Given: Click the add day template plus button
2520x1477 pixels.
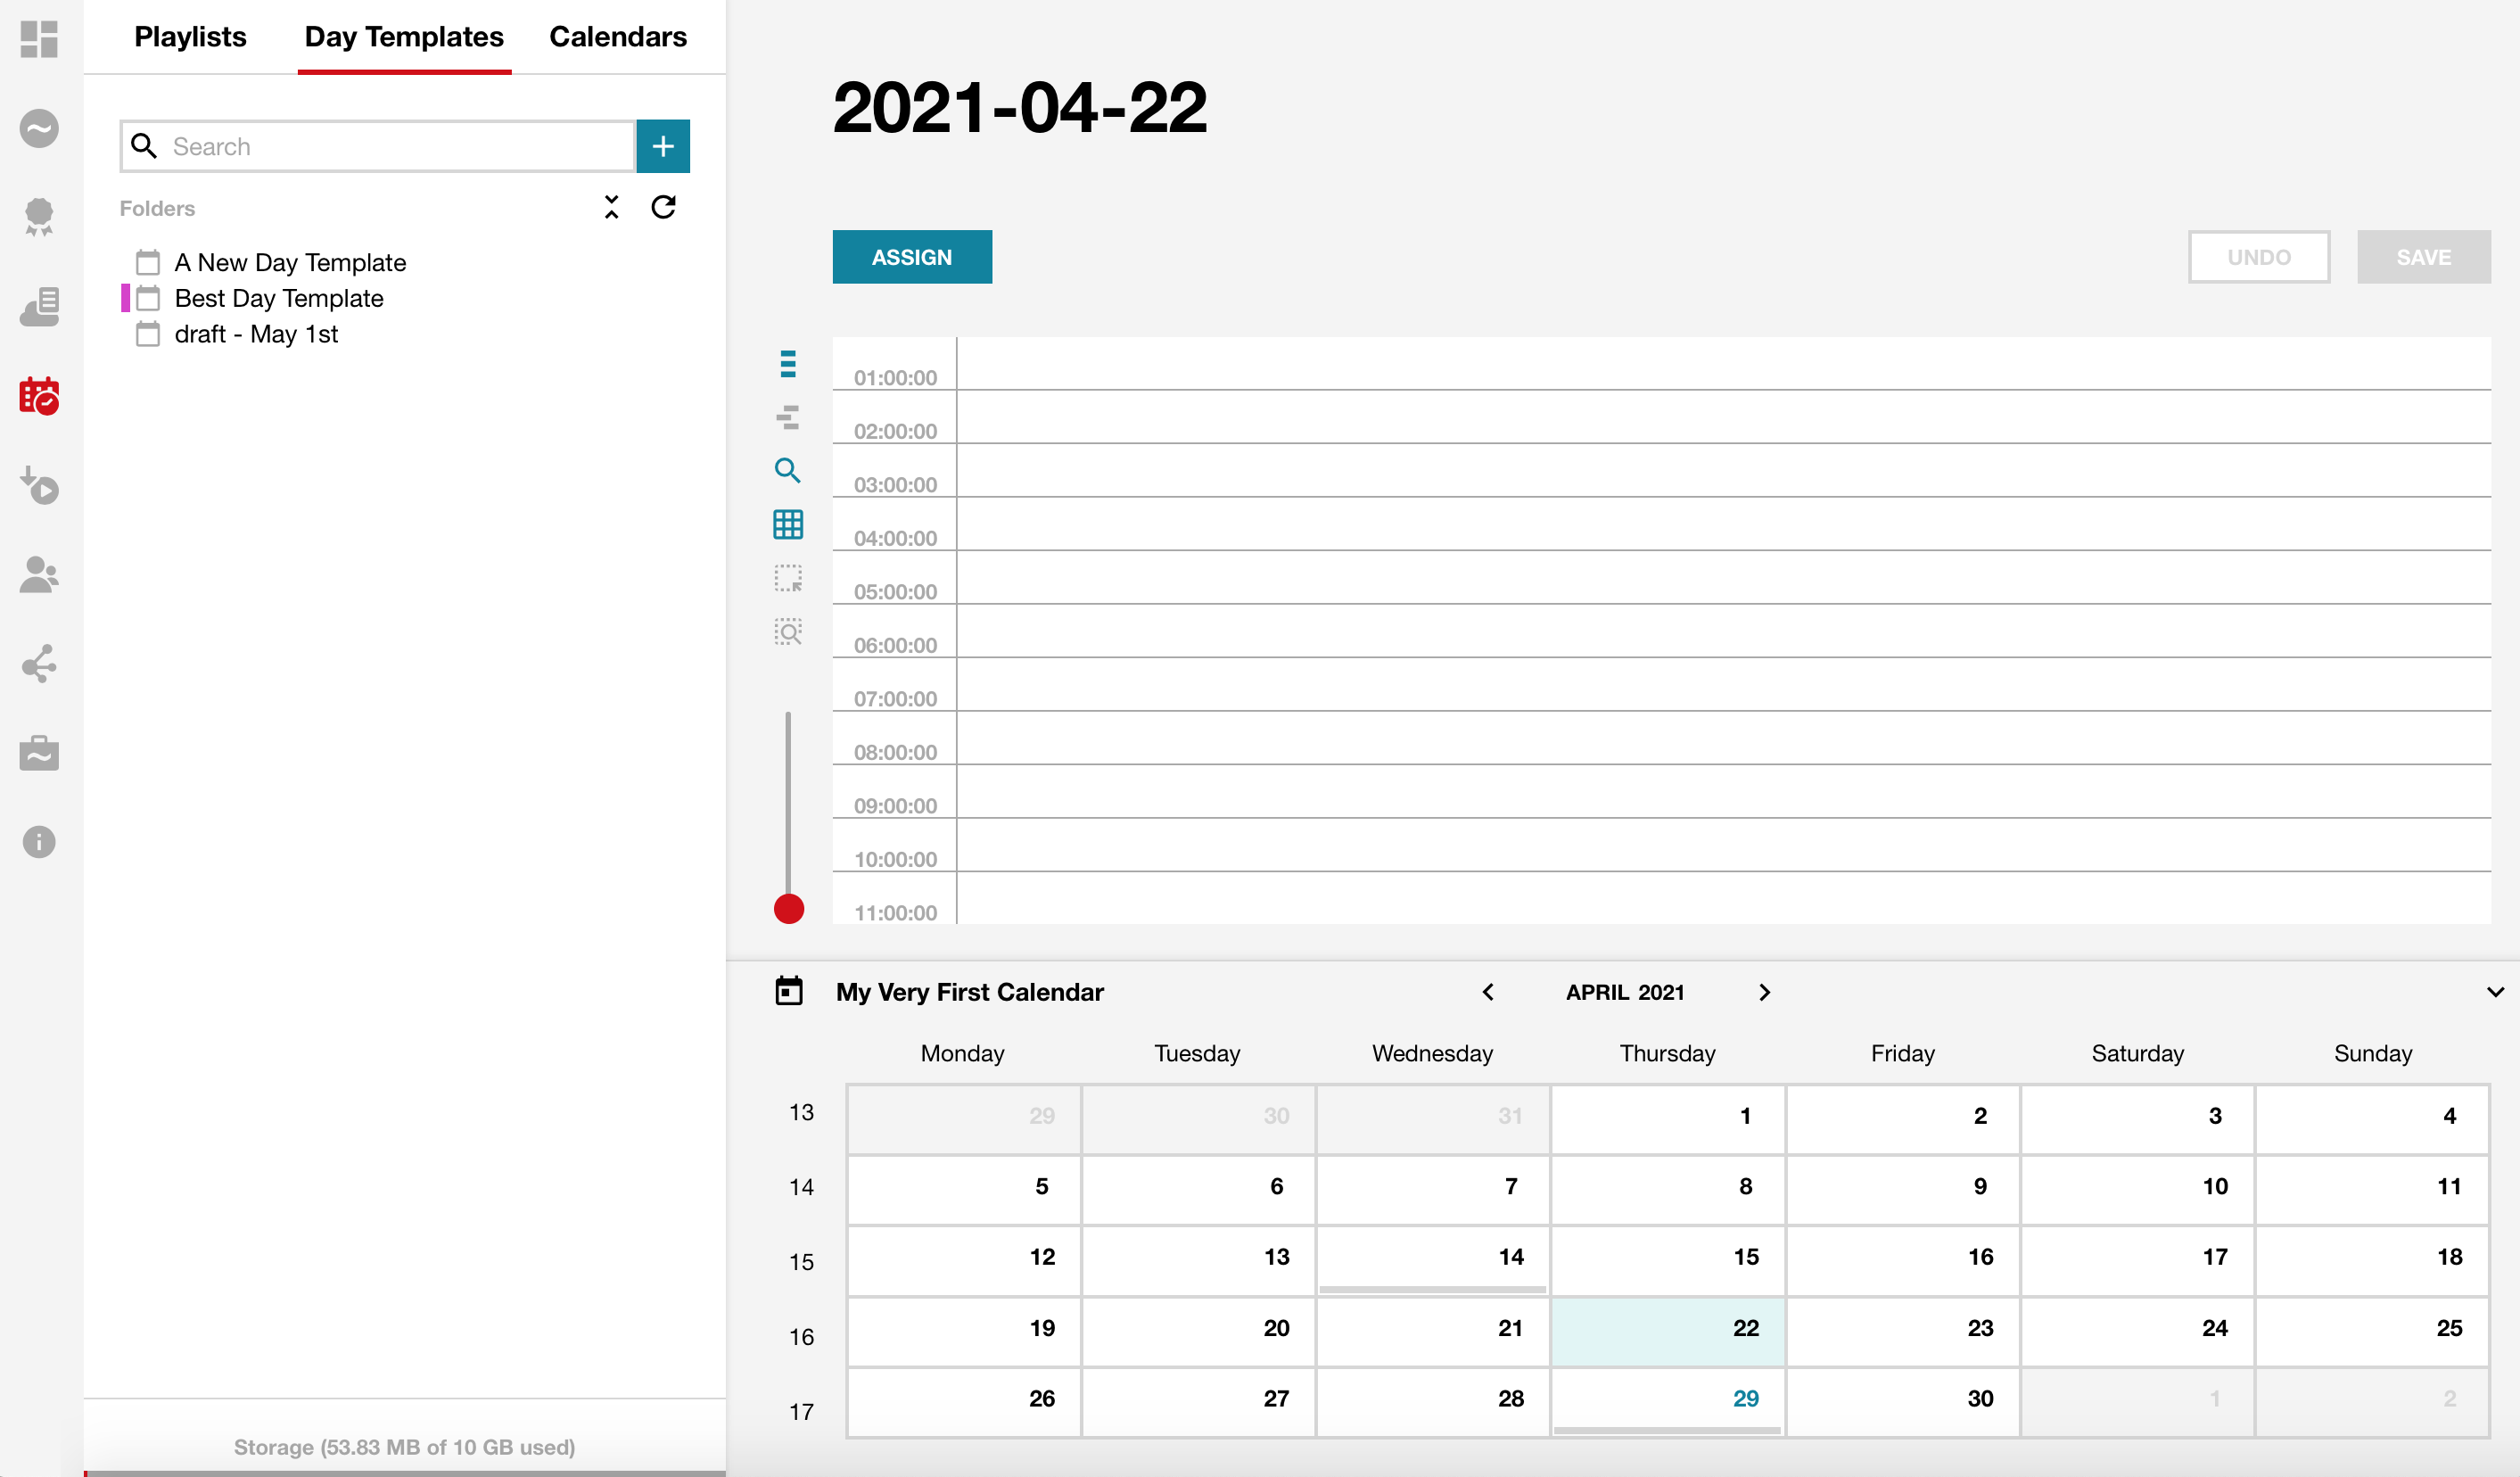Looking at the screenshot, I should point(663,146).
